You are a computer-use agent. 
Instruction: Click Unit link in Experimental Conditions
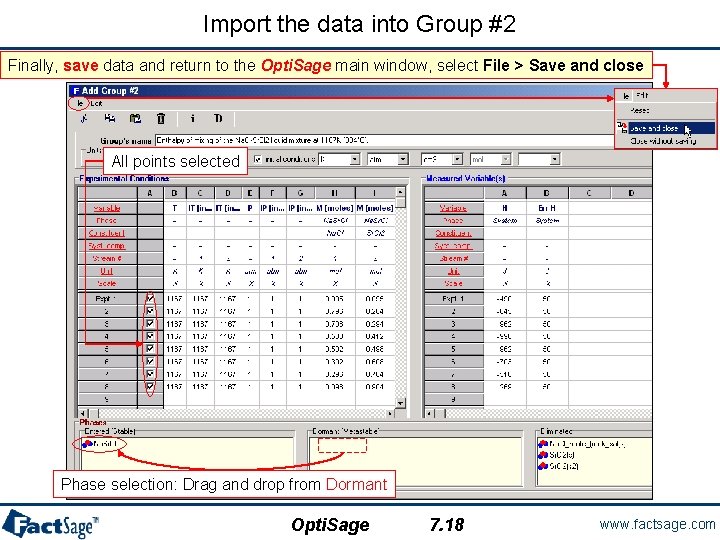click(107, 271)
